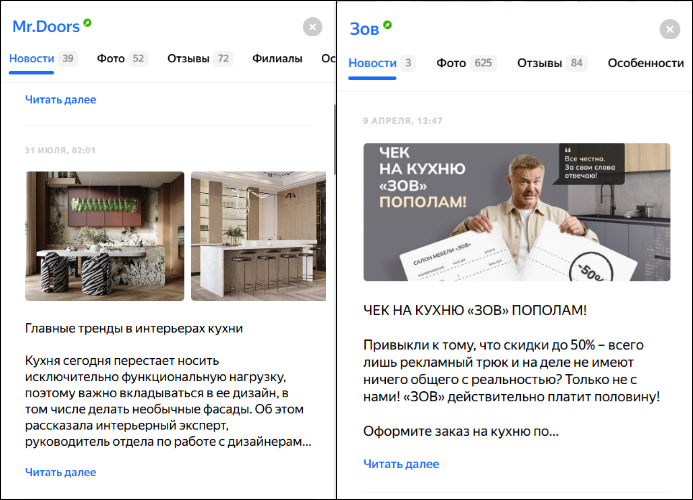The height and width of the screenshot is (500, 693).
Task: Click the Mr.Doors panel vertical scrollbar
Action: [x=335, y=139]
